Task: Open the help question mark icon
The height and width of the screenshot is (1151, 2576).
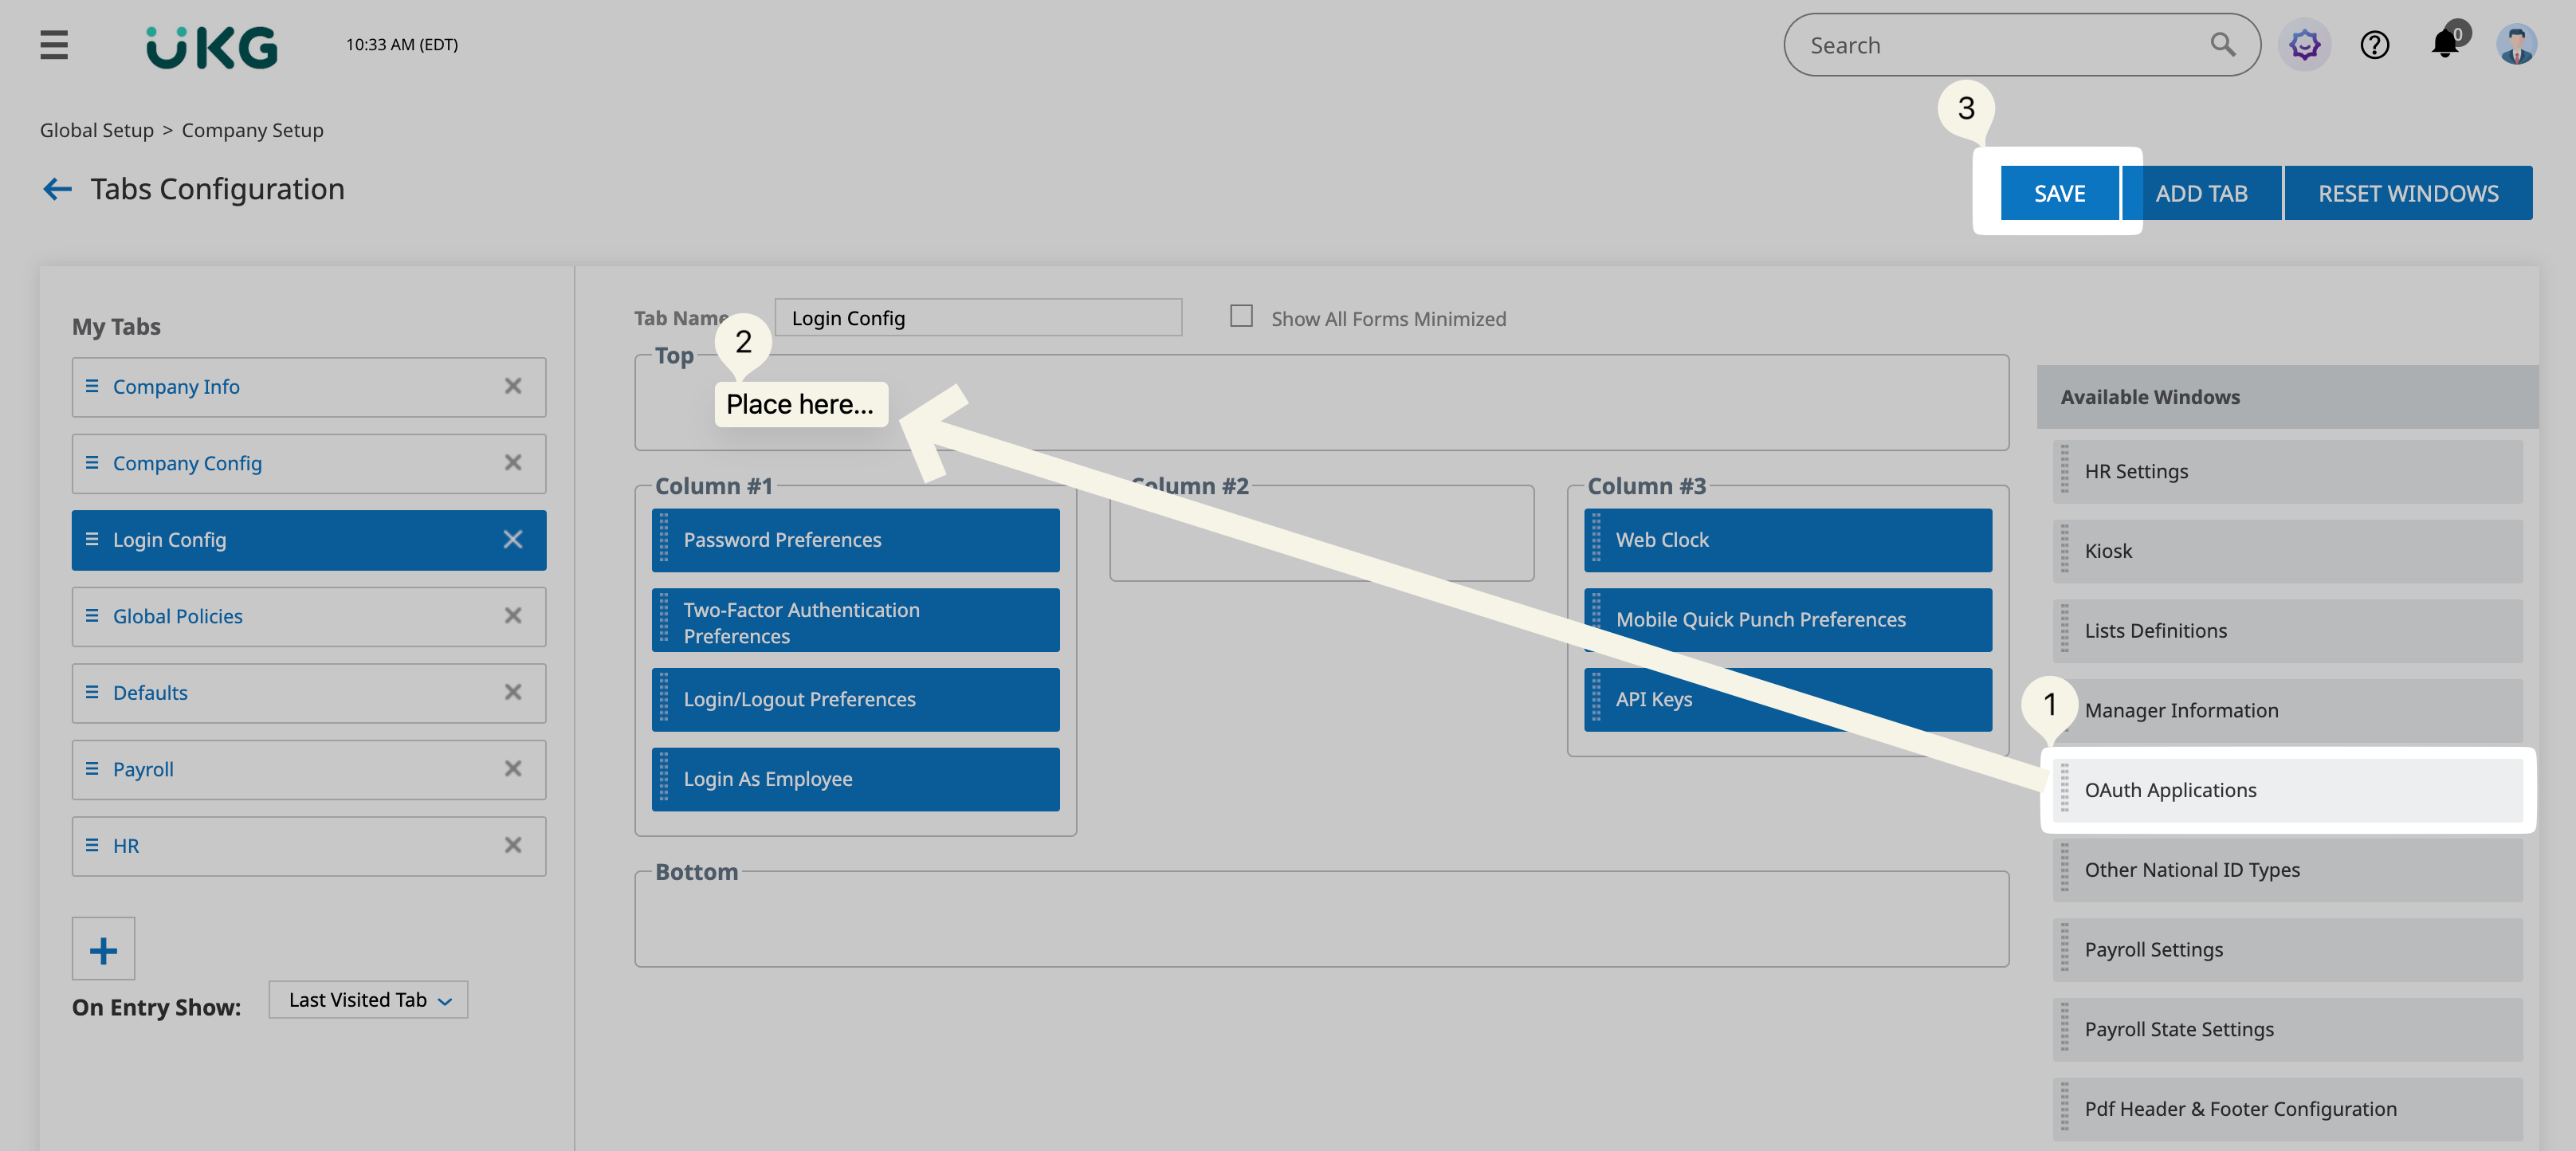Action: tap(2374, 45)
